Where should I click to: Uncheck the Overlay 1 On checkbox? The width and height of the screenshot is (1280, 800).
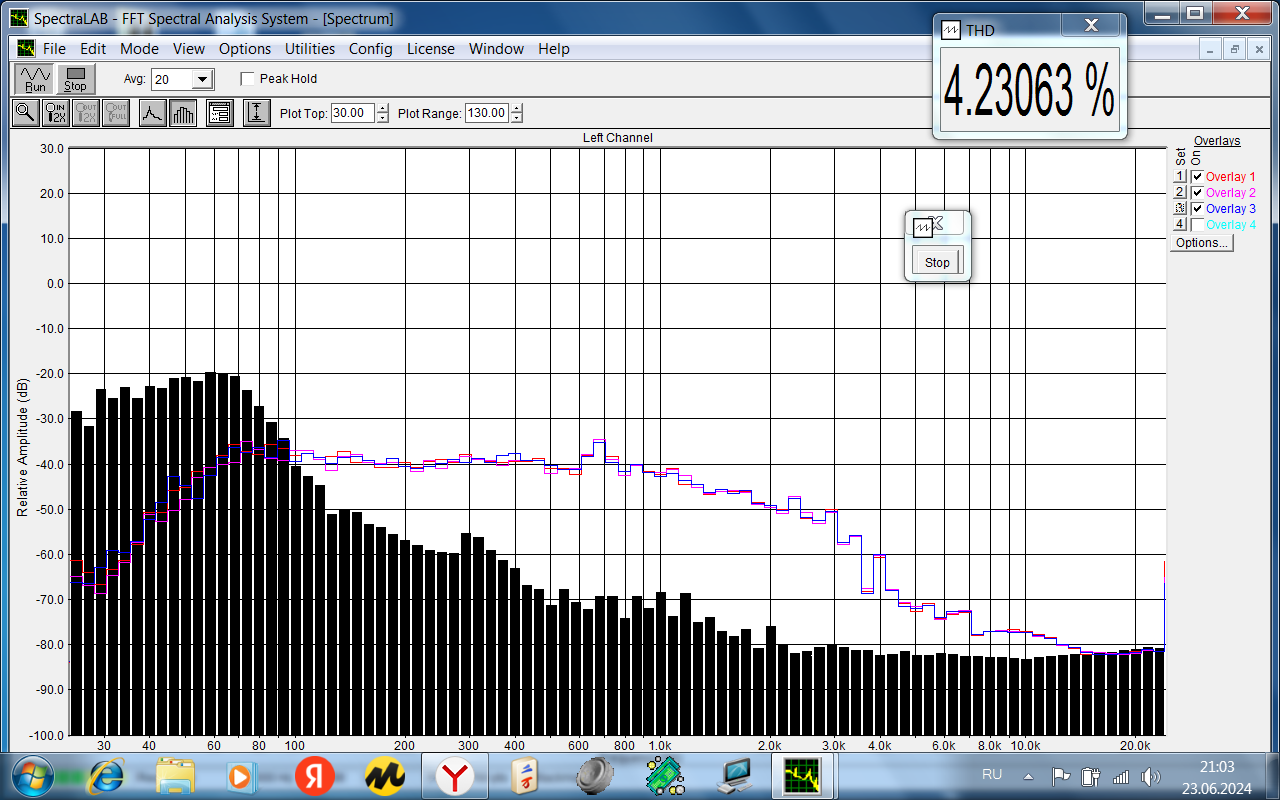click(x=1197, y=177)
